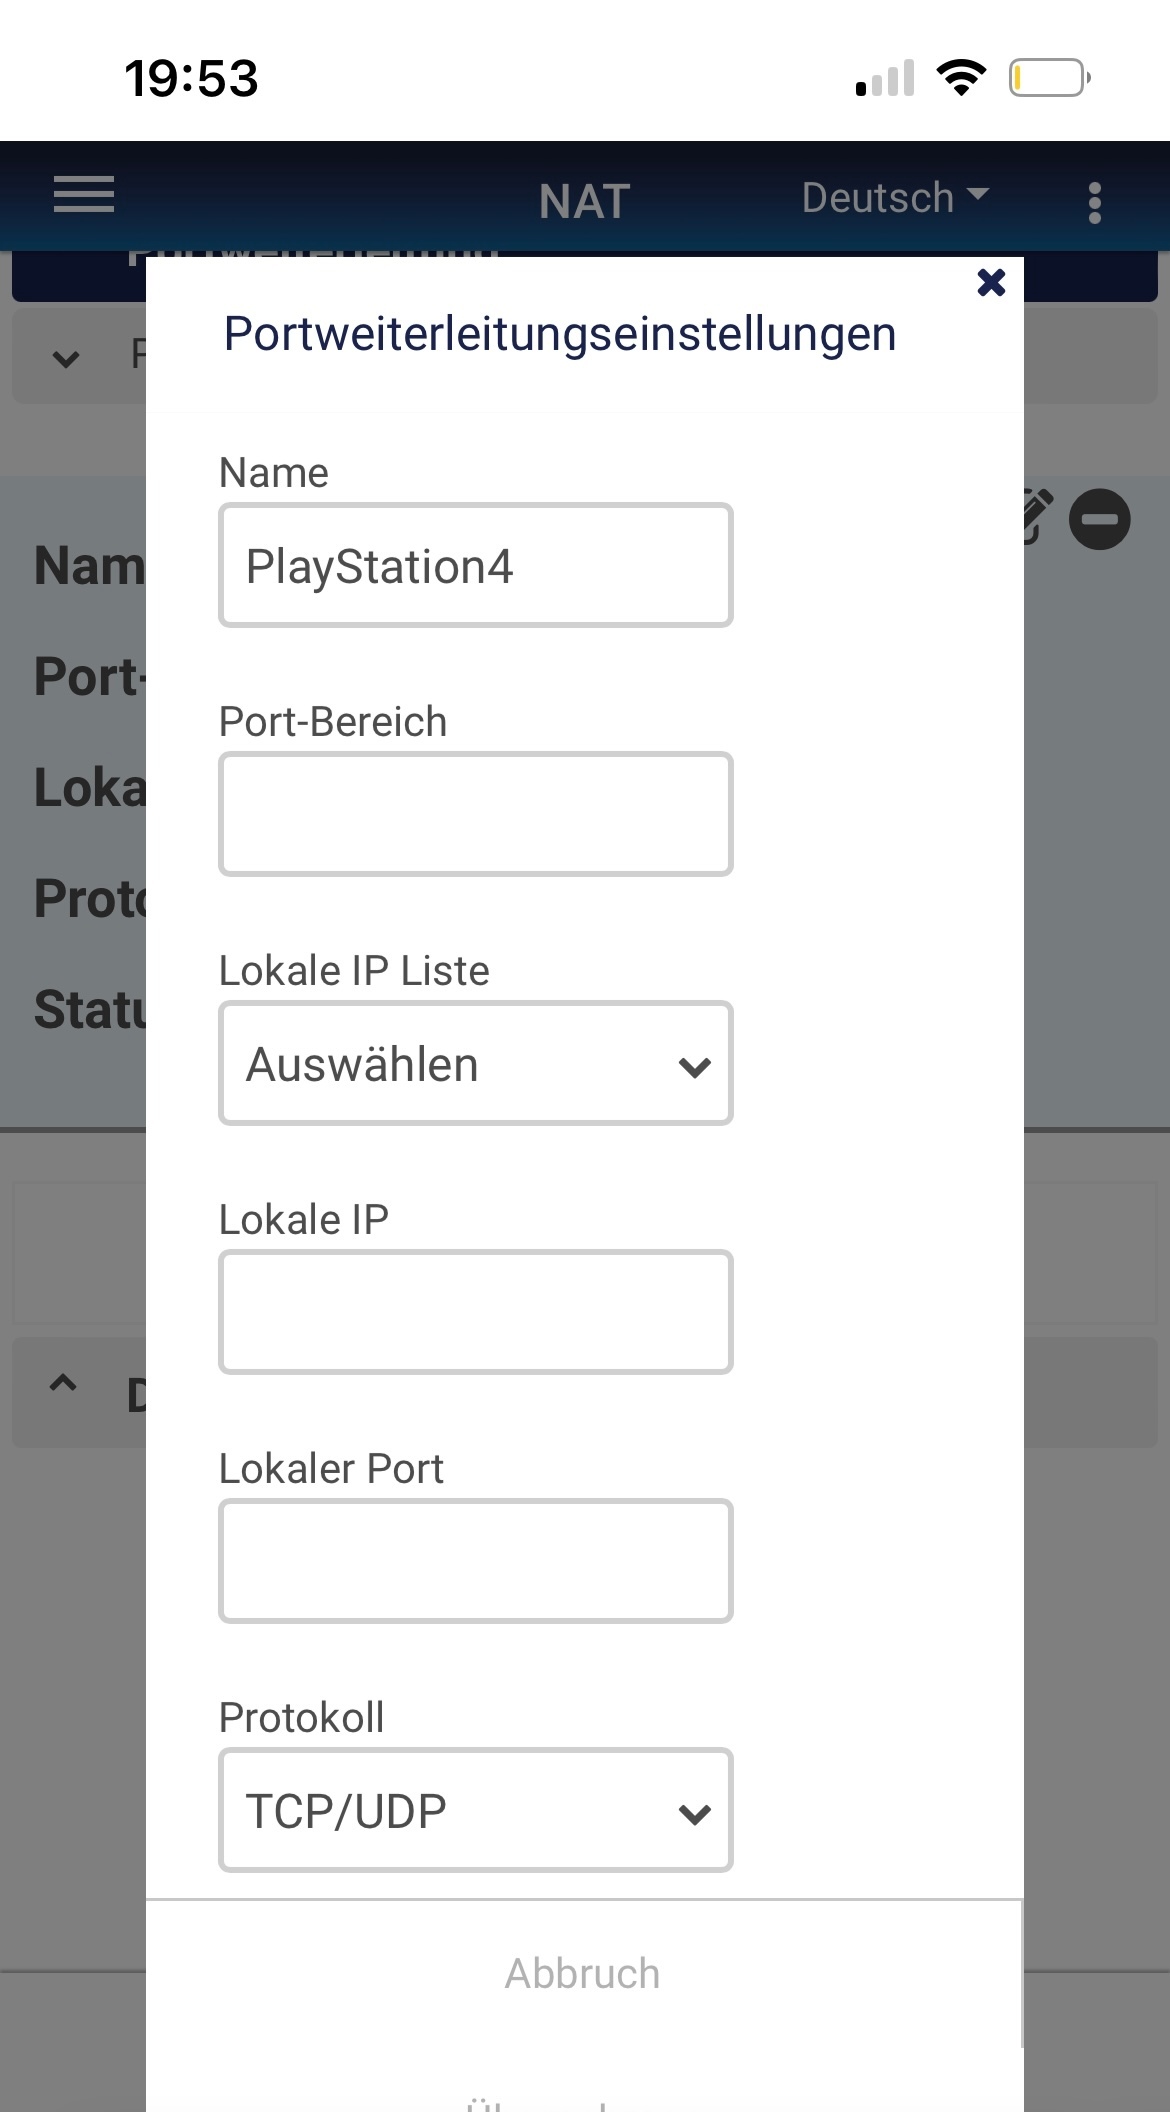Focus the Name field containing PlayStation4

[476, 565]
